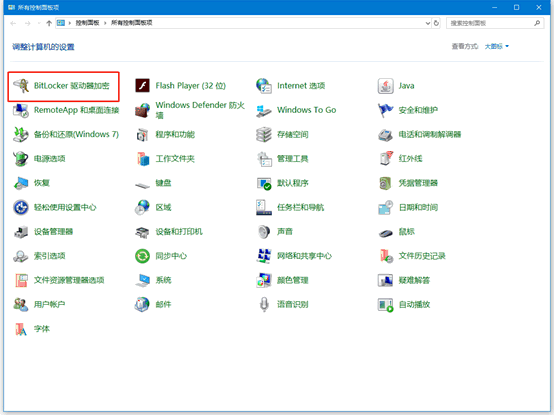Click the Forward navigation arrow
The height and width of the screenshot is (415, 554).
28,23
